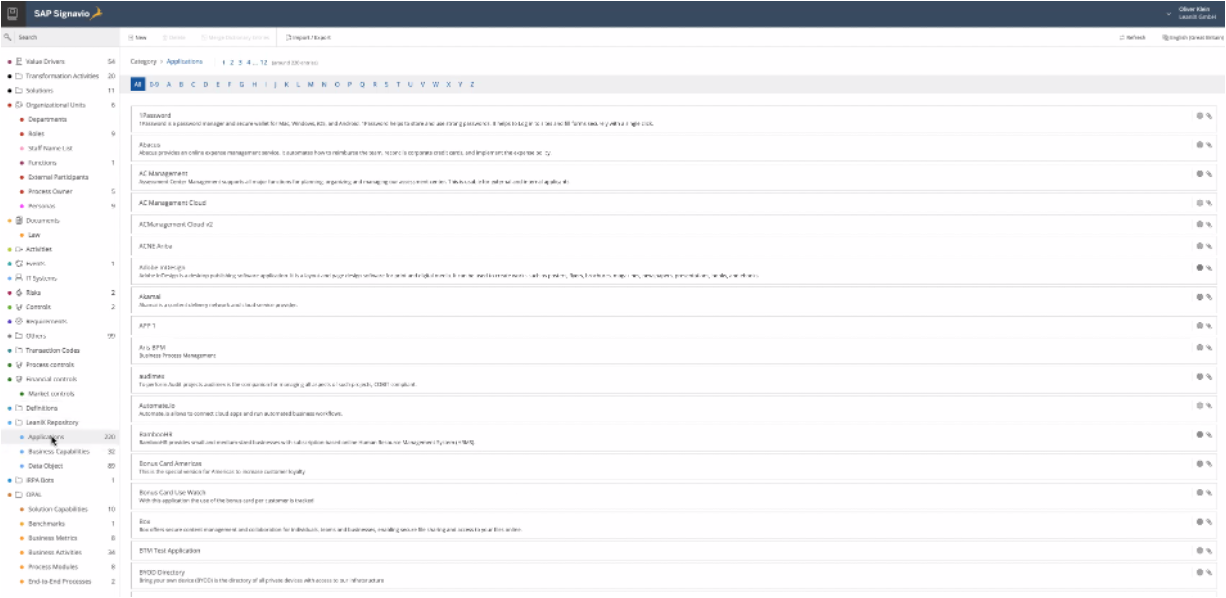Click the edit pencil for APP 1
This screenshot has width=1226, height=598.
tap(1209, 326)
